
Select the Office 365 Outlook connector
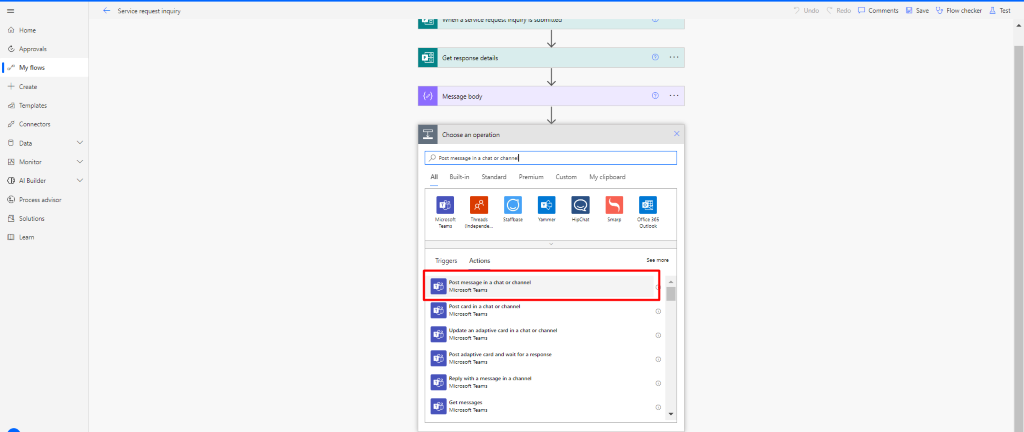tap(648, 205)
